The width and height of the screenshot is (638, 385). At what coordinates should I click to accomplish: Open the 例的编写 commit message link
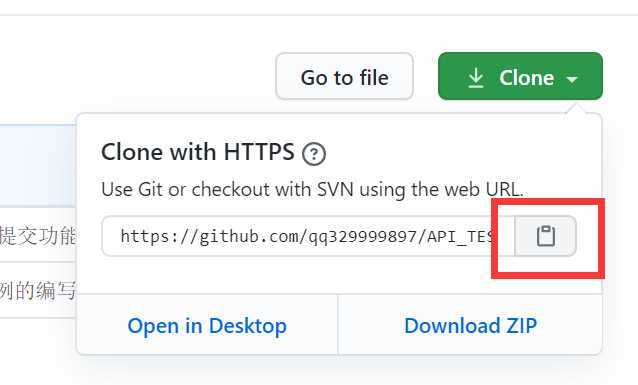[38, 291]
